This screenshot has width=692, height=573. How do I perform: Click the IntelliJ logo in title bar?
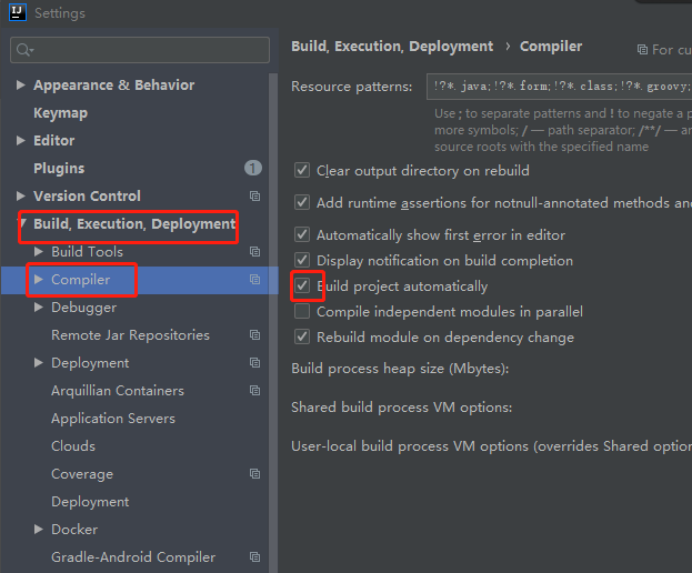click(17, 13)
